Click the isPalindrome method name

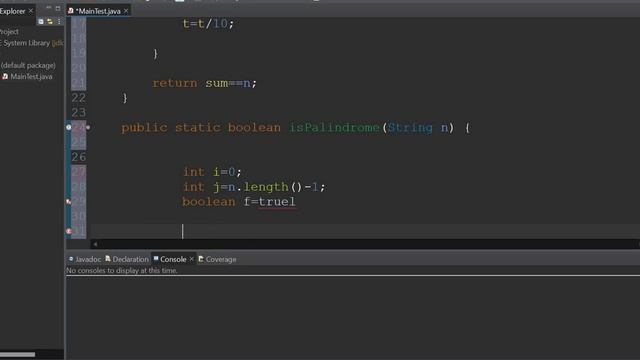334,128
